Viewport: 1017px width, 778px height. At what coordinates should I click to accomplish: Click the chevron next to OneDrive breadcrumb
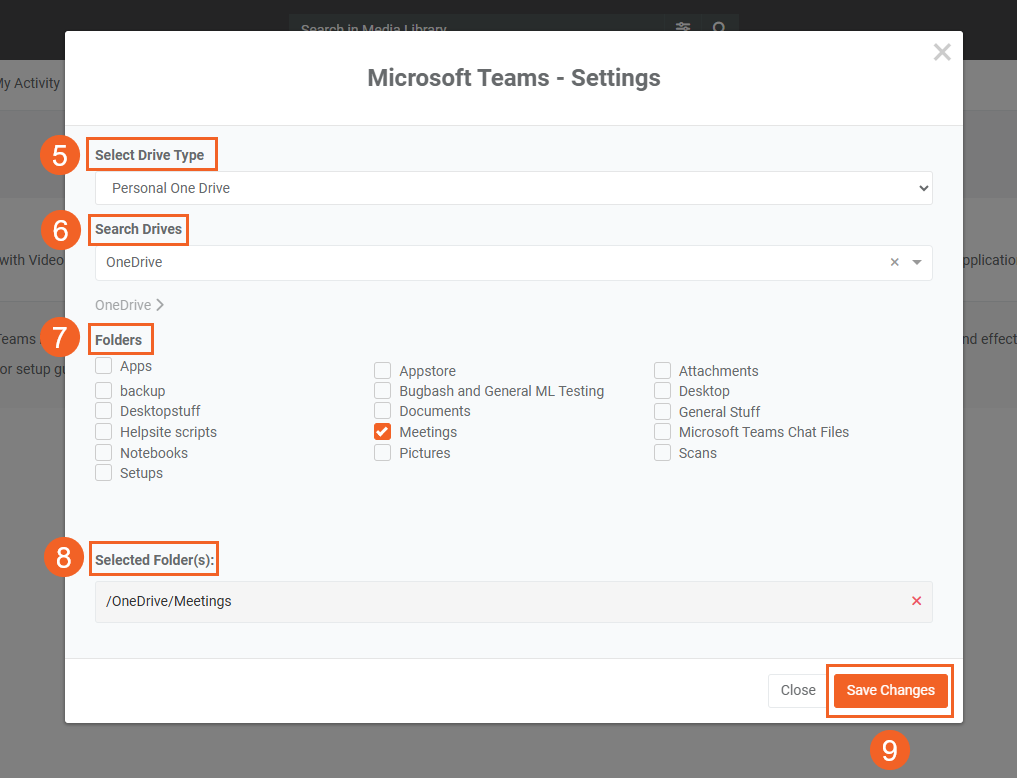click(160, 305)
